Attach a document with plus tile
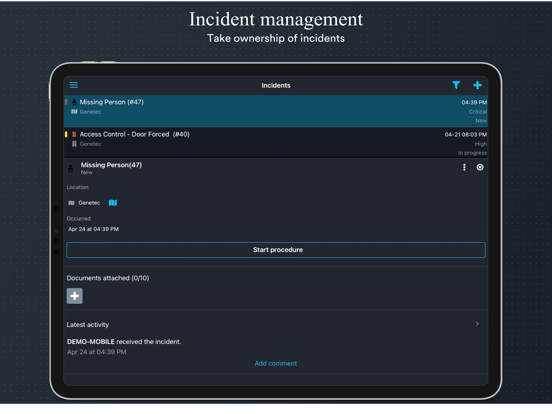Screen dimensions: 552x414 point(75,296)
